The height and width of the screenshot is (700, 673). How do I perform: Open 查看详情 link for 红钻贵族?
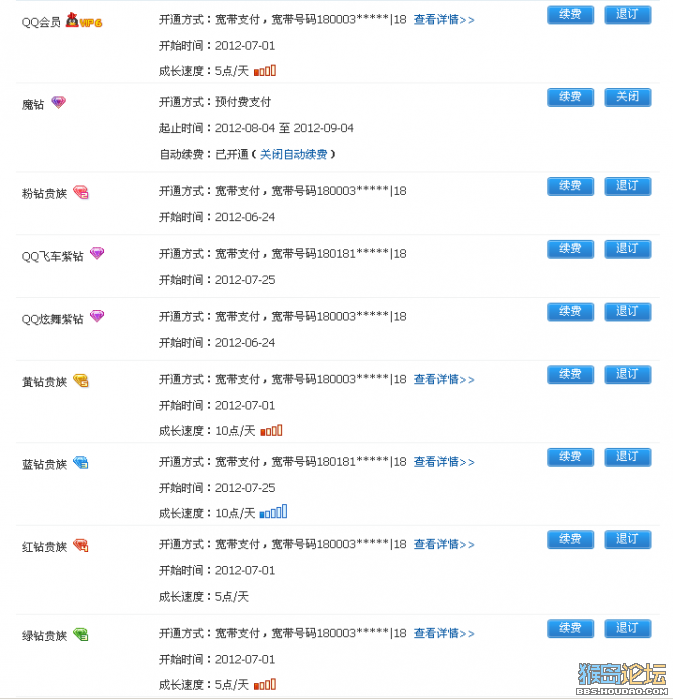(x=444, y=544)
